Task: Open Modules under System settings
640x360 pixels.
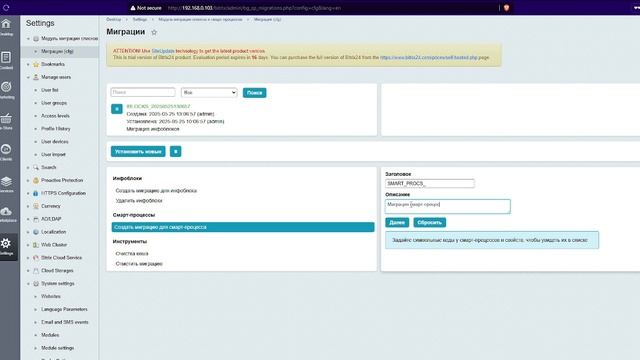Action: tap(50, 335)
